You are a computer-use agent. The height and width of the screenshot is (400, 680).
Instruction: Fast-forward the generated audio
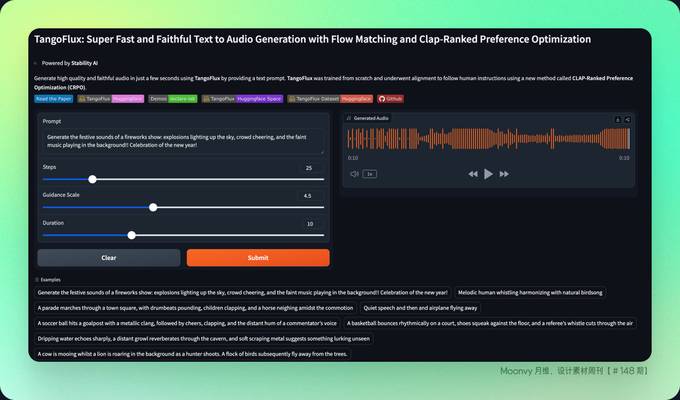point(504,174)
